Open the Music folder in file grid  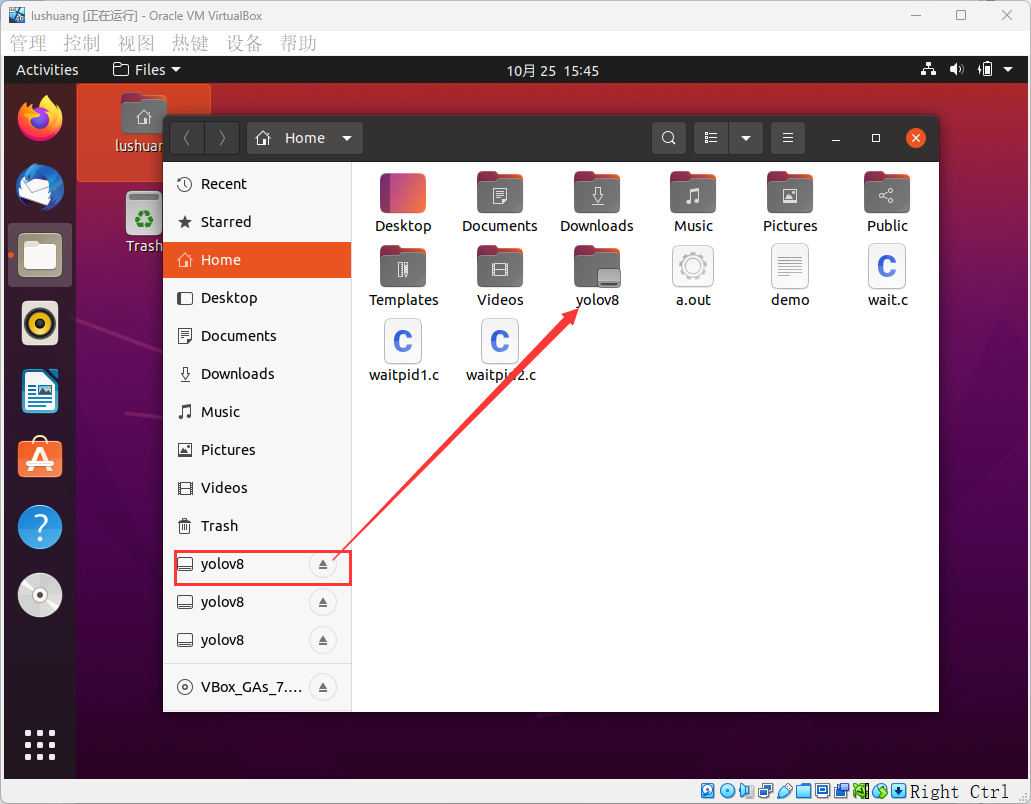click(x=693, y=202)
